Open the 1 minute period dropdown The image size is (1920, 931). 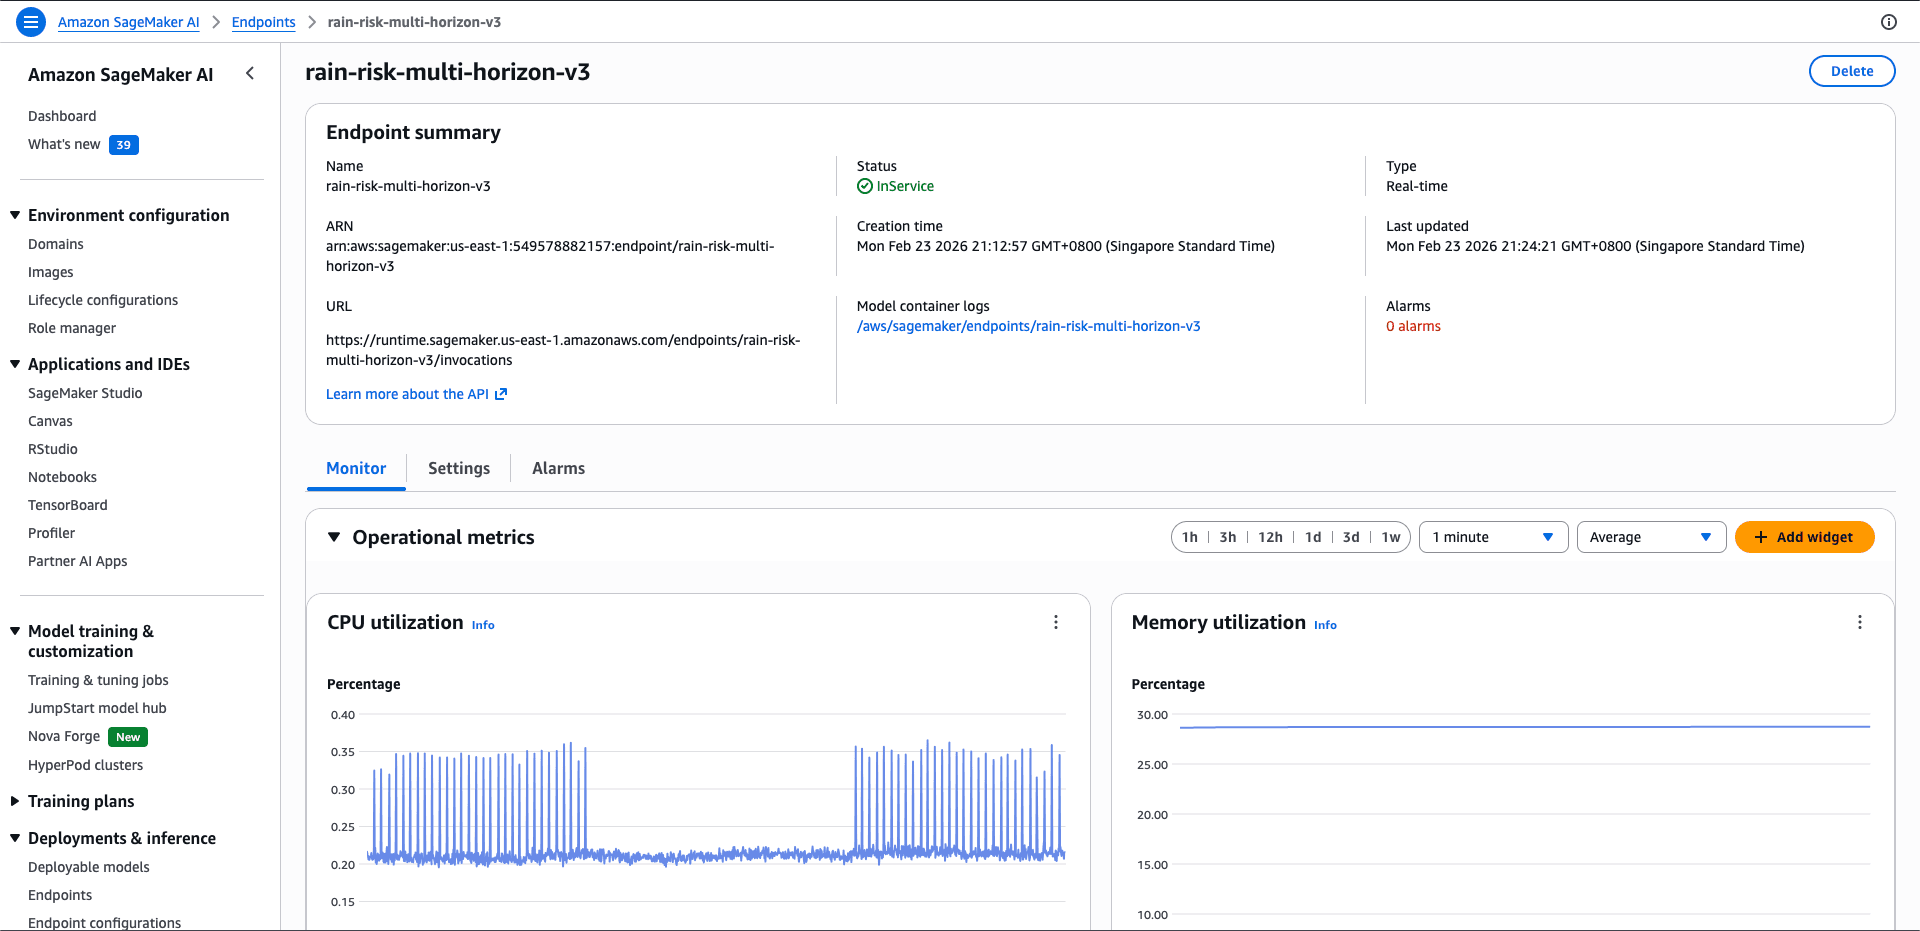point(1493,537)
